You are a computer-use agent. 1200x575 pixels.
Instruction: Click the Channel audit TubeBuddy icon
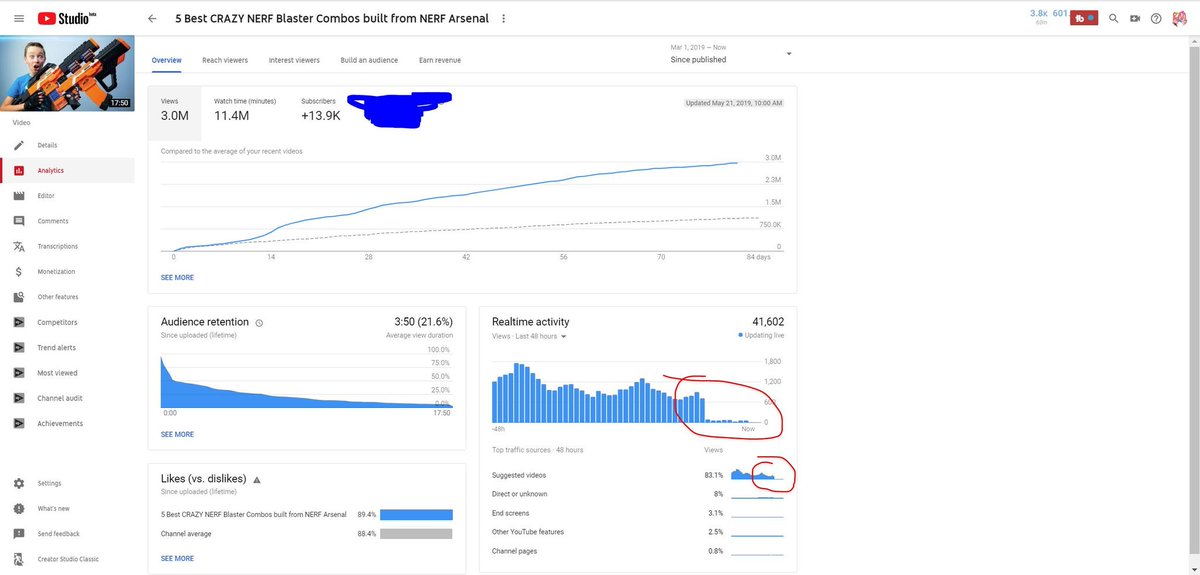pos(19,398)
